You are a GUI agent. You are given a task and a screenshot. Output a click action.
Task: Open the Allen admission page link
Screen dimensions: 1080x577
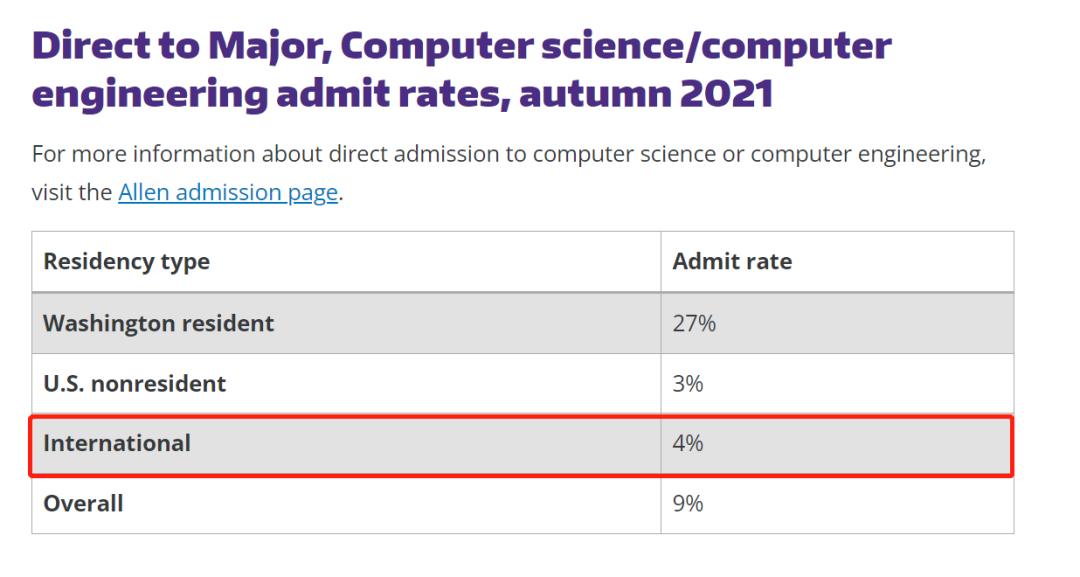227,192
